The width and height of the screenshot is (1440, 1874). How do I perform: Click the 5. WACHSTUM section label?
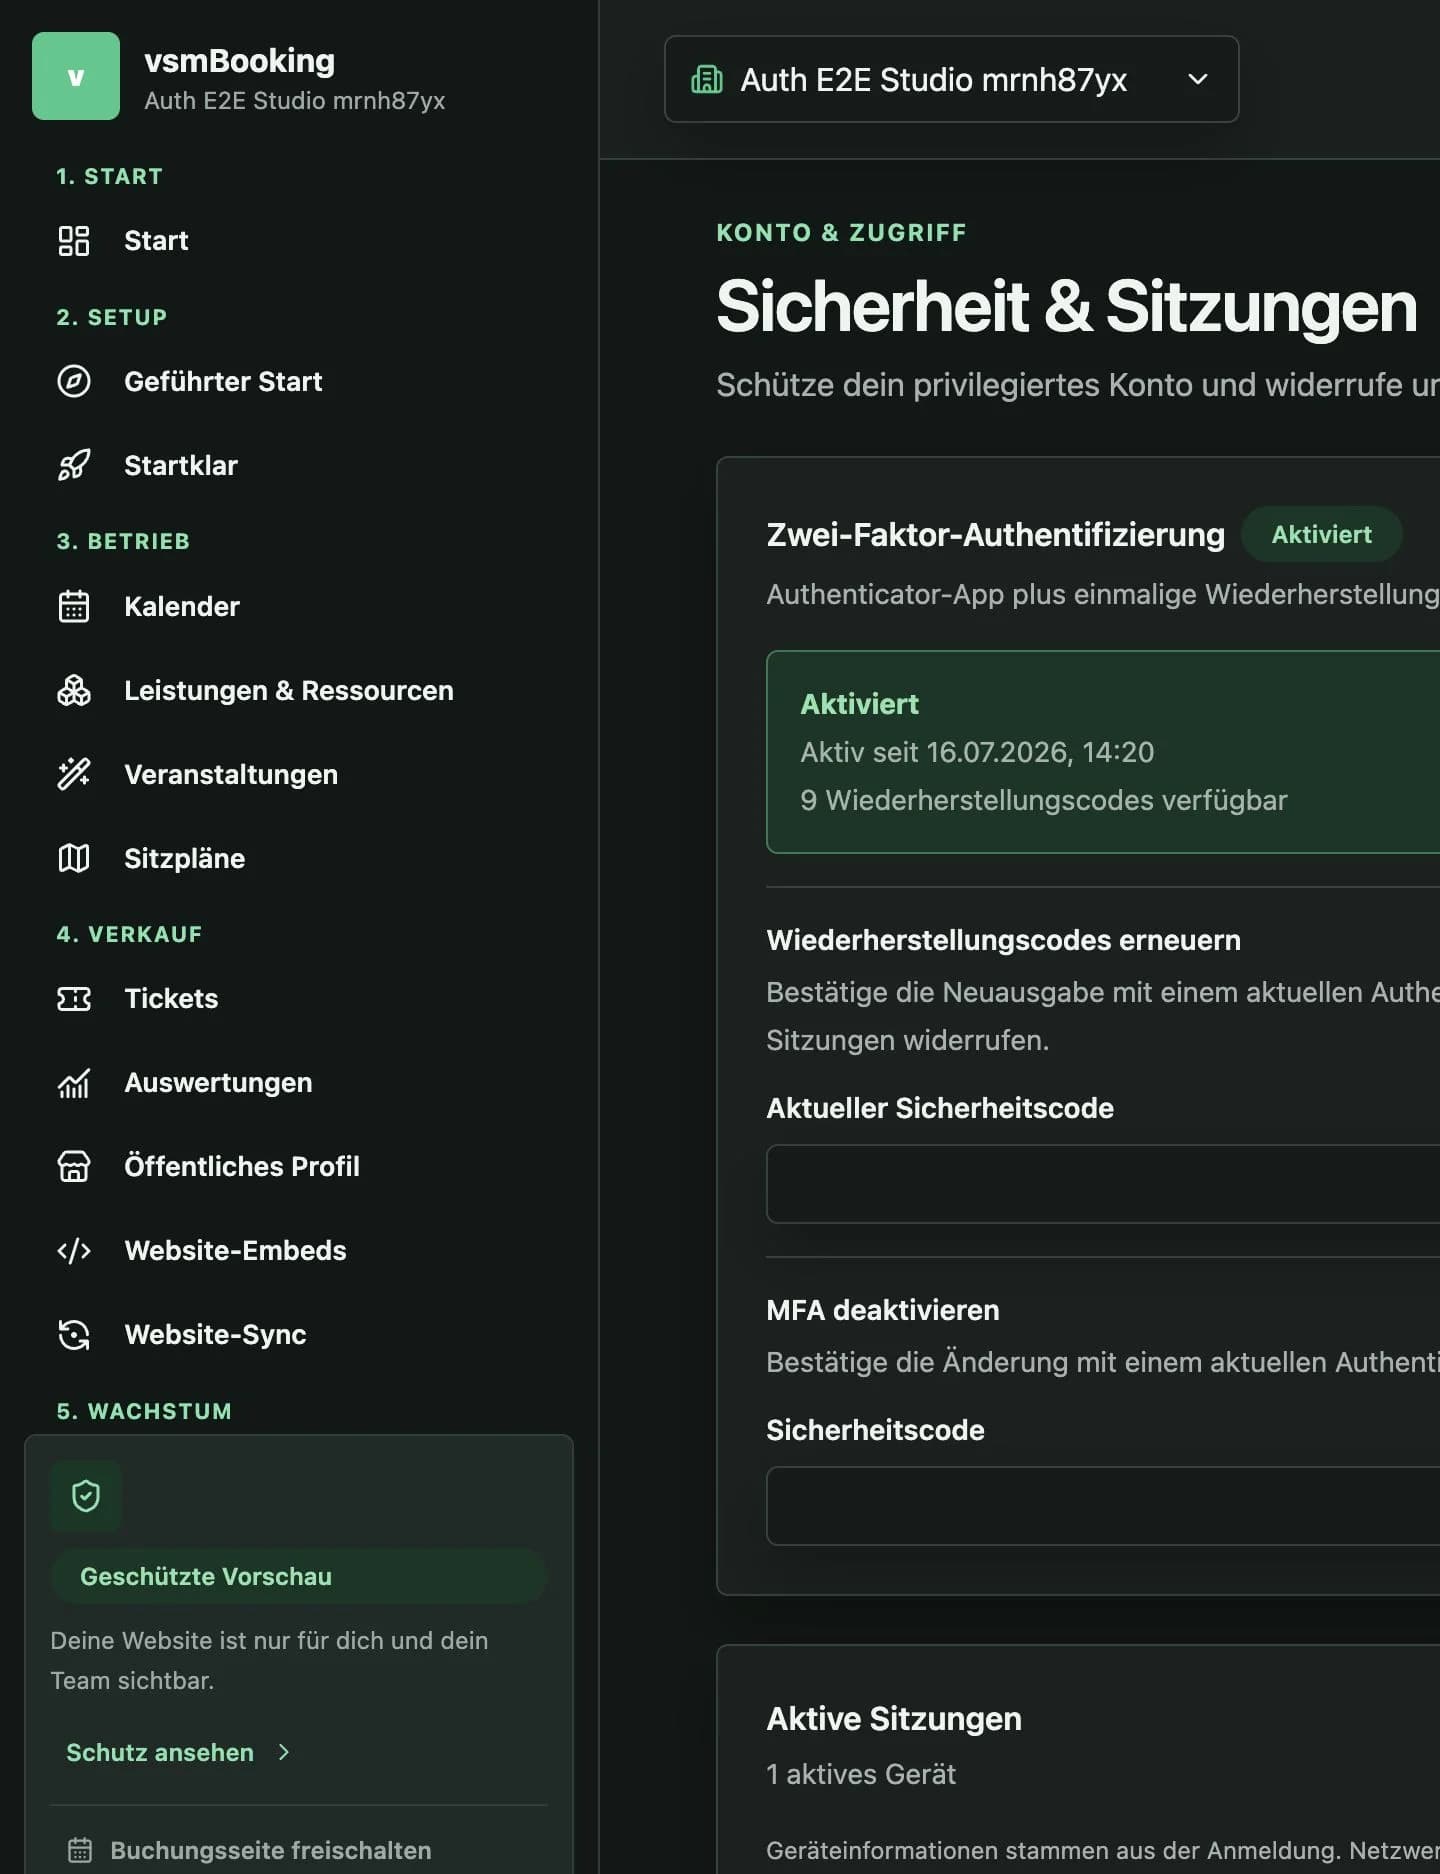click(x=144, y=1411)
